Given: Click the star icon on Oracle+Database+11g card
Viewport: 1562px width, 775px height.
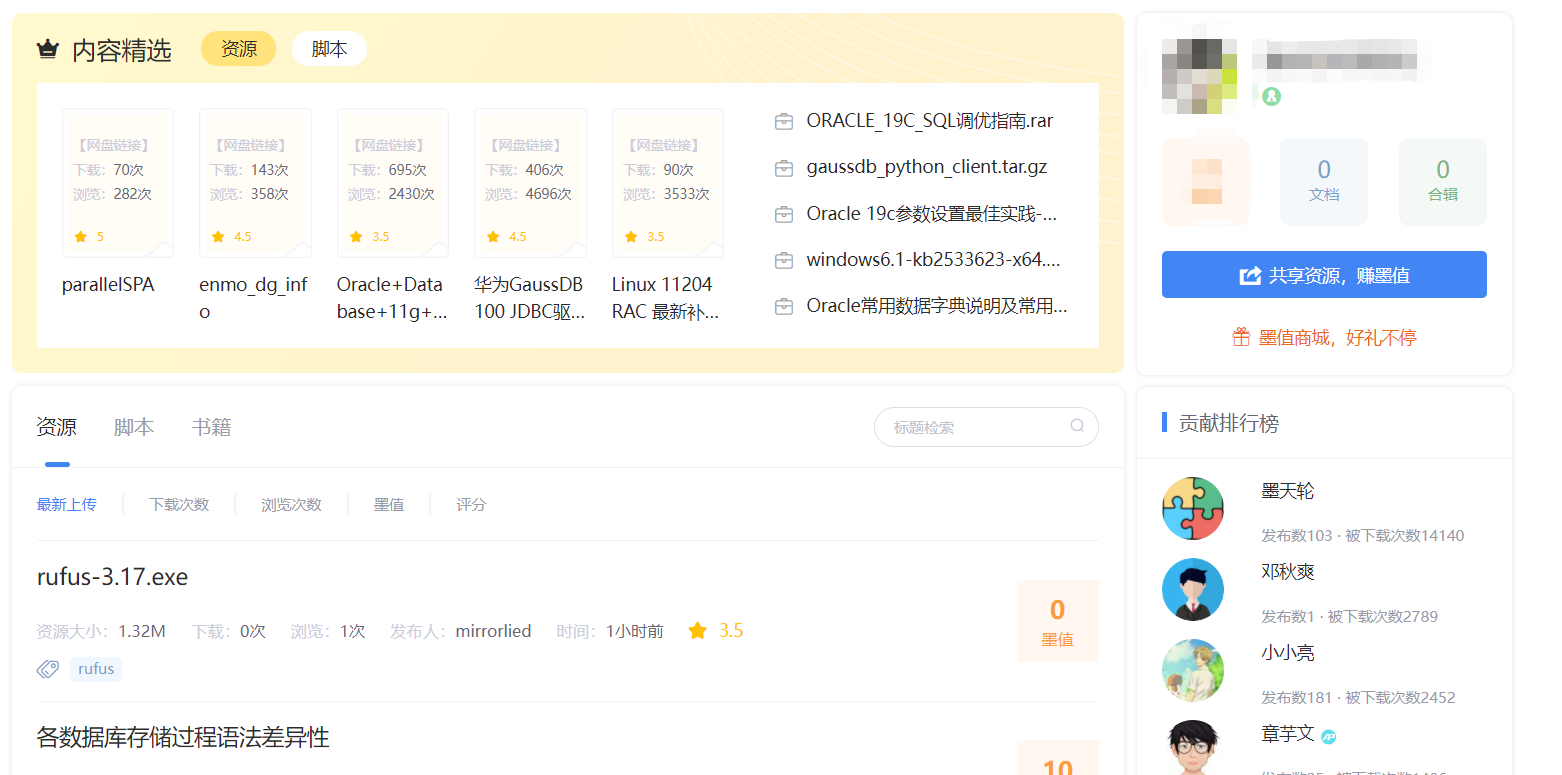Looking at the screenshot, I should tap(355, 237).
